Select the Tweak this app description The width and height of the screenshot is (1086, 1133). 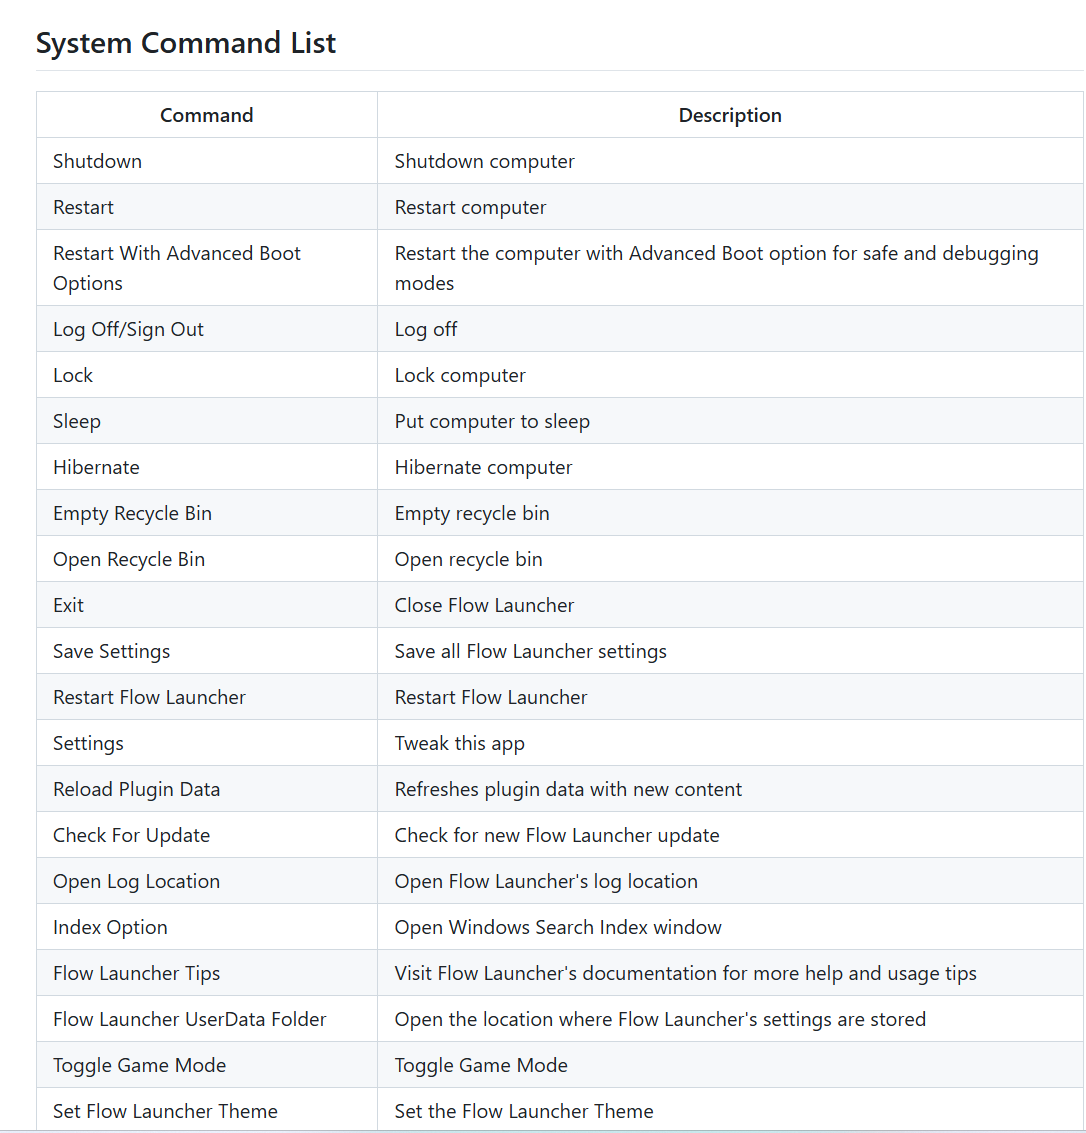click(460, 744)
